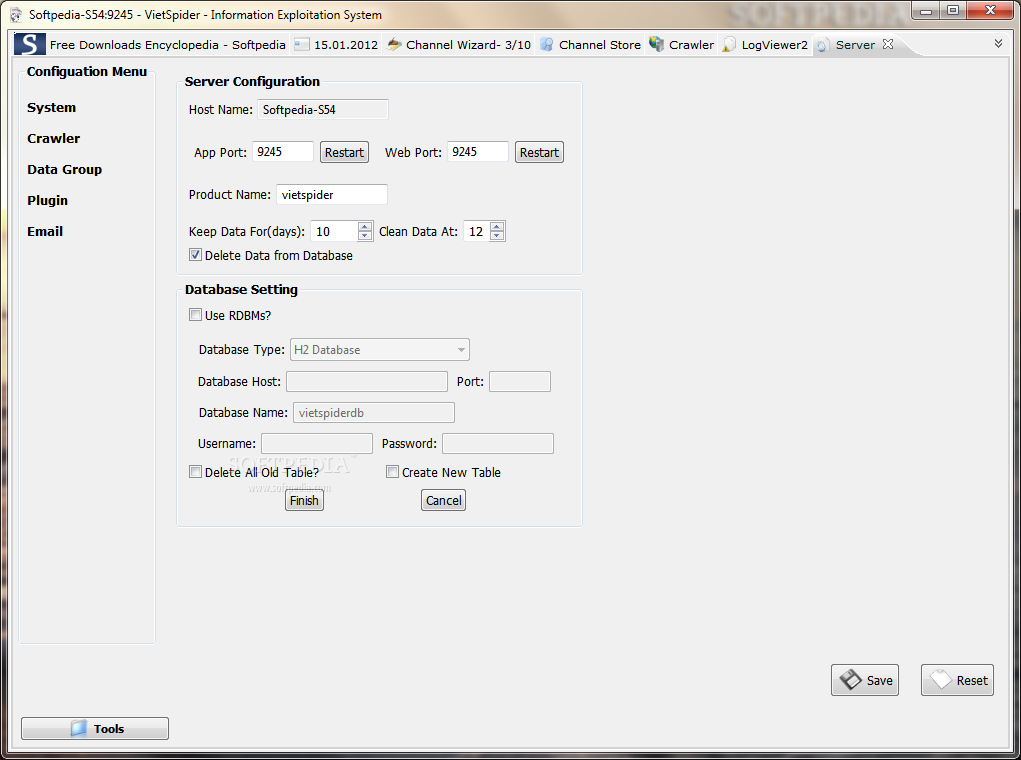The height and width of the screenshot is (760, 1021).
Task: Maximize the VietSpider window
Action: coord(953,10)
